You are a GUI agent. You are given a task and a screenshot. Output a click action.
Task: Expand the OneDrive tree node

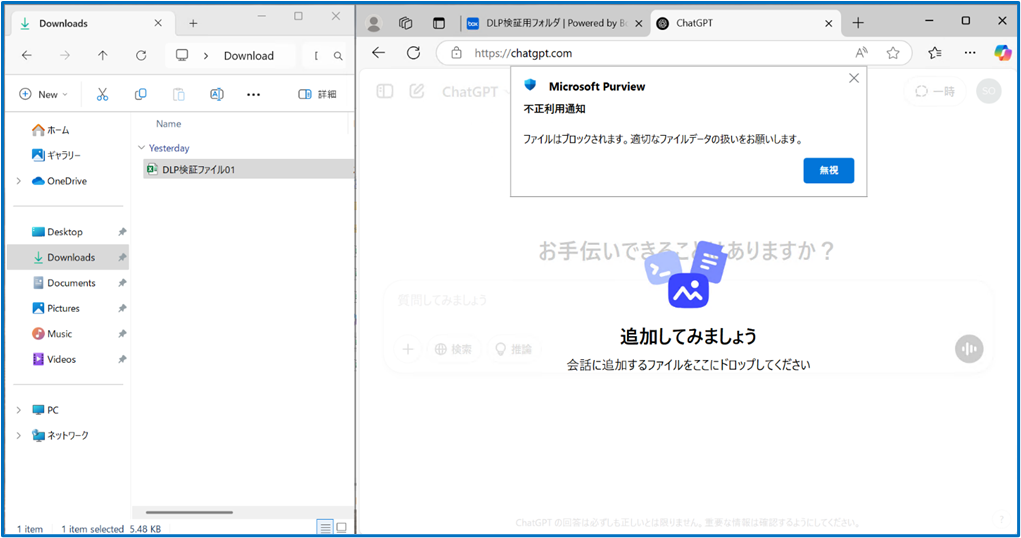click(18, 181)
